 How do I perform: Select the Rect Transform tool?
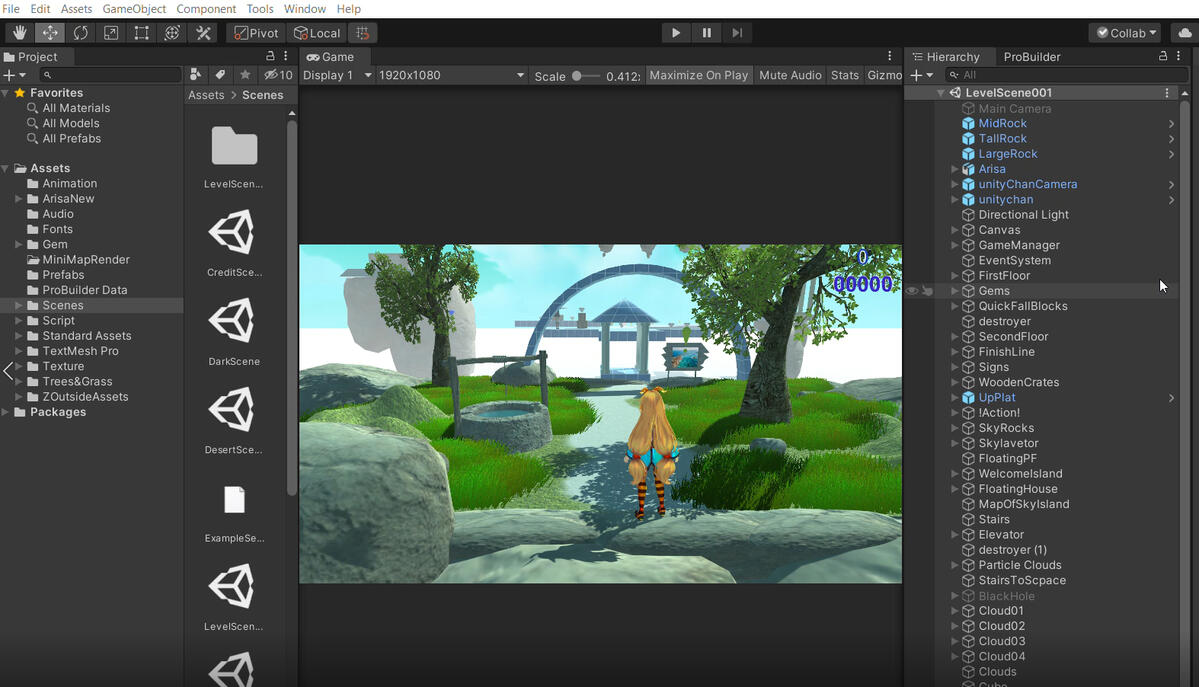[x=141, y=33]
